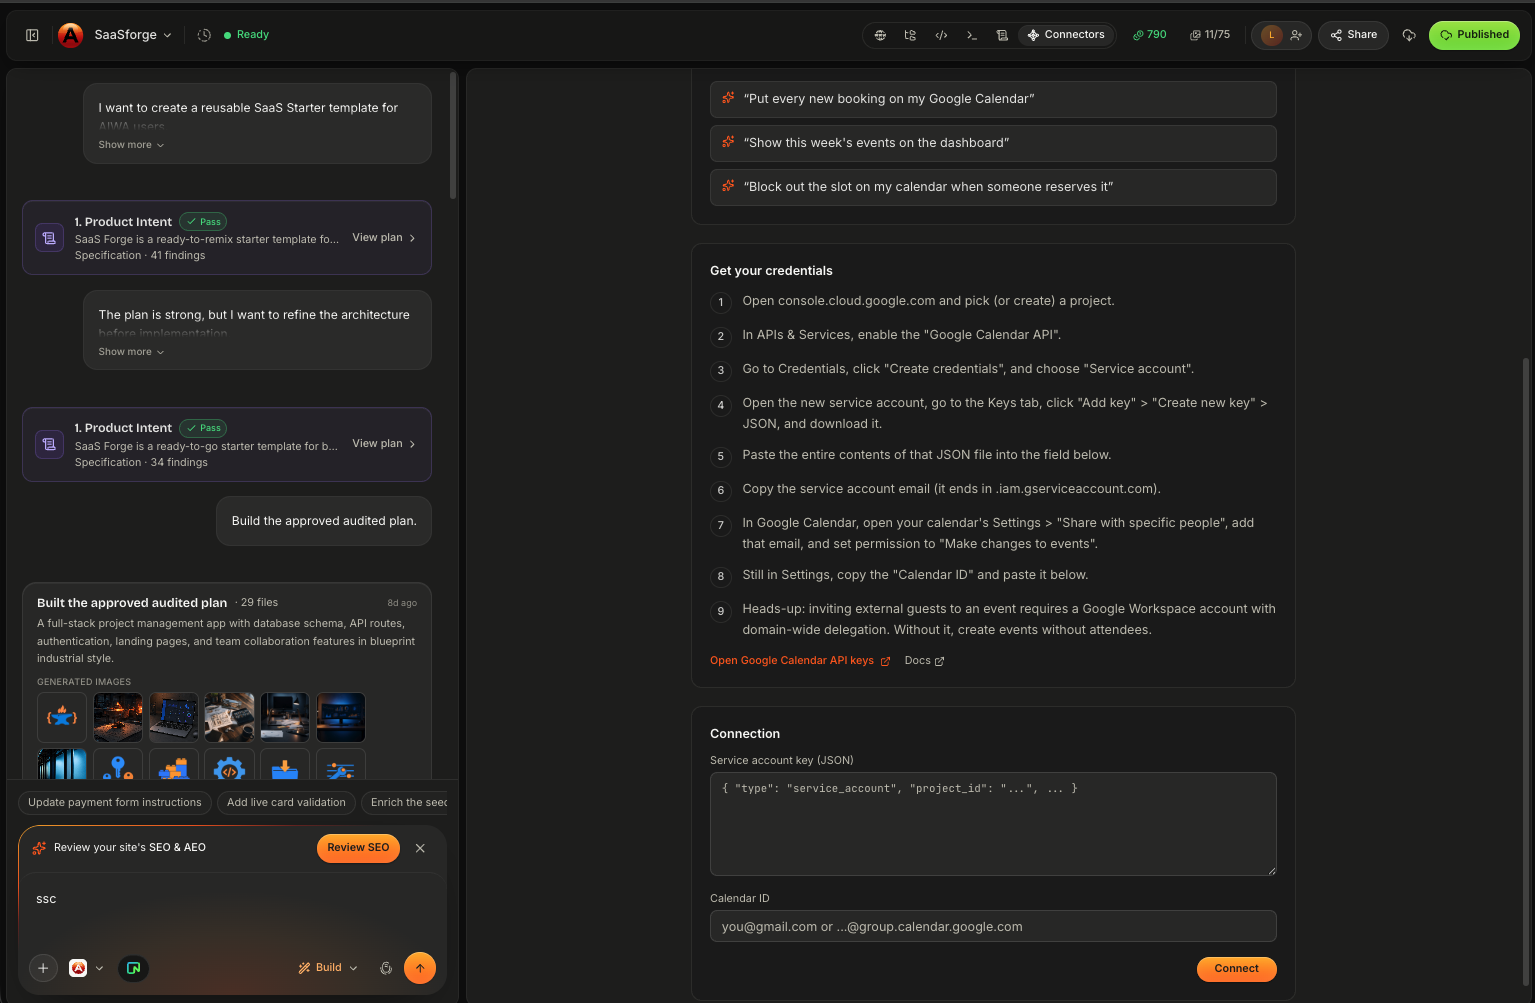
Task: Open the model selector dropdown with red A
Action: point(86,968)
